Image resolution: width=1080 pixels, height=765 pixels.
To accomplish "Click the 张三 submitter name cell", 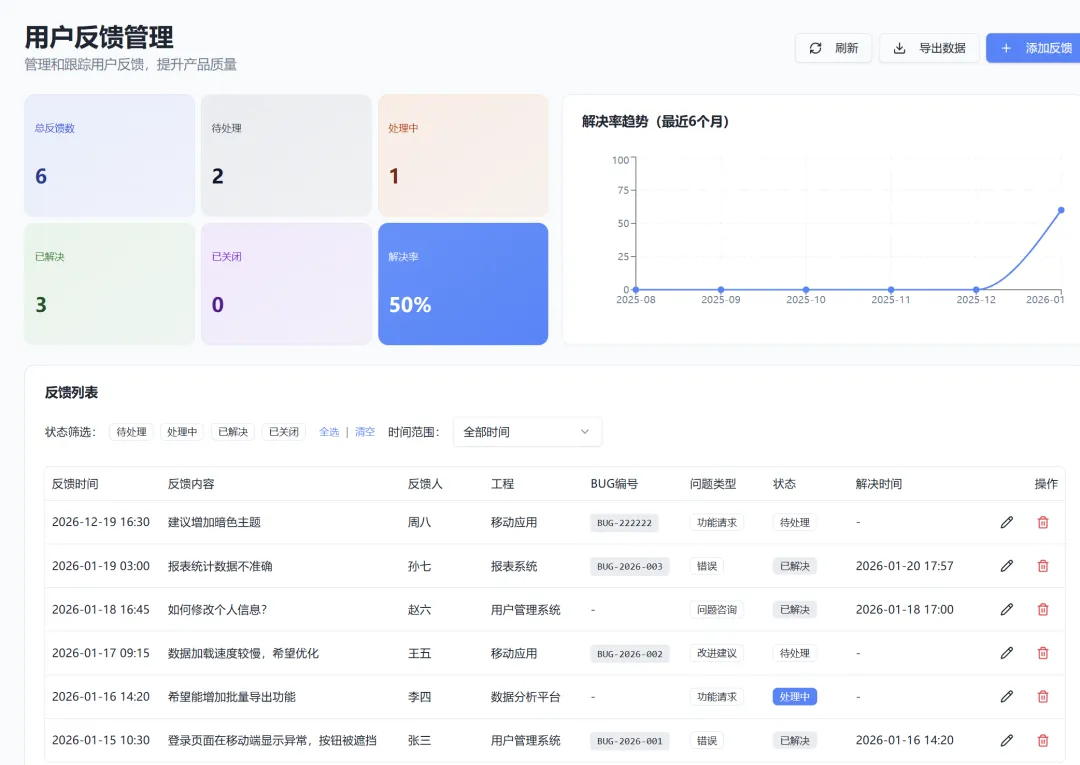I will point(419,740).
